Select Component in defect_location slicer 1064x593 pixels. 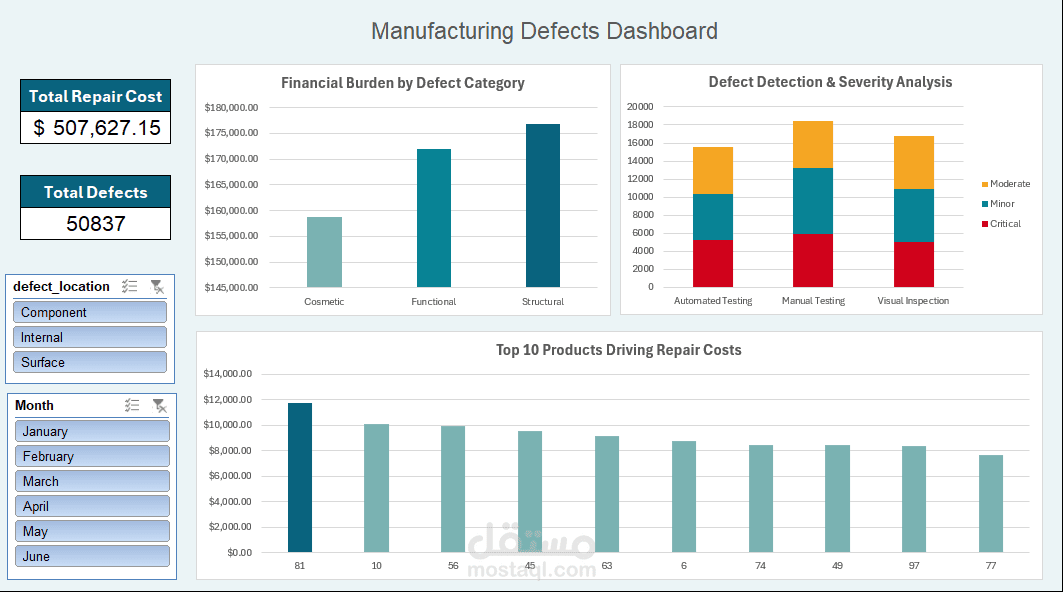(90, 312)
